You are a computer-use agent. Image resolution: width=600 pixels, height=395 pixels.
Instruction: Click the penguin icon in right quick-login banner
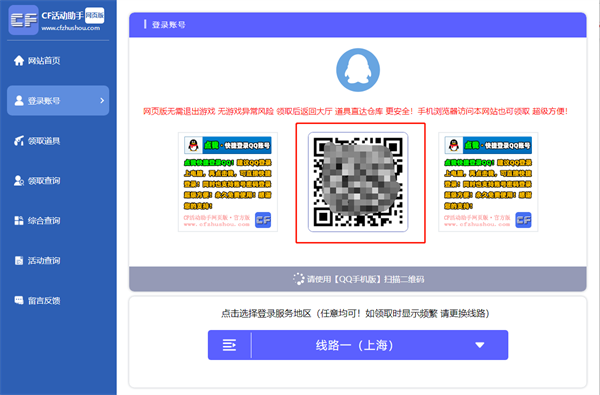point(454,145)
